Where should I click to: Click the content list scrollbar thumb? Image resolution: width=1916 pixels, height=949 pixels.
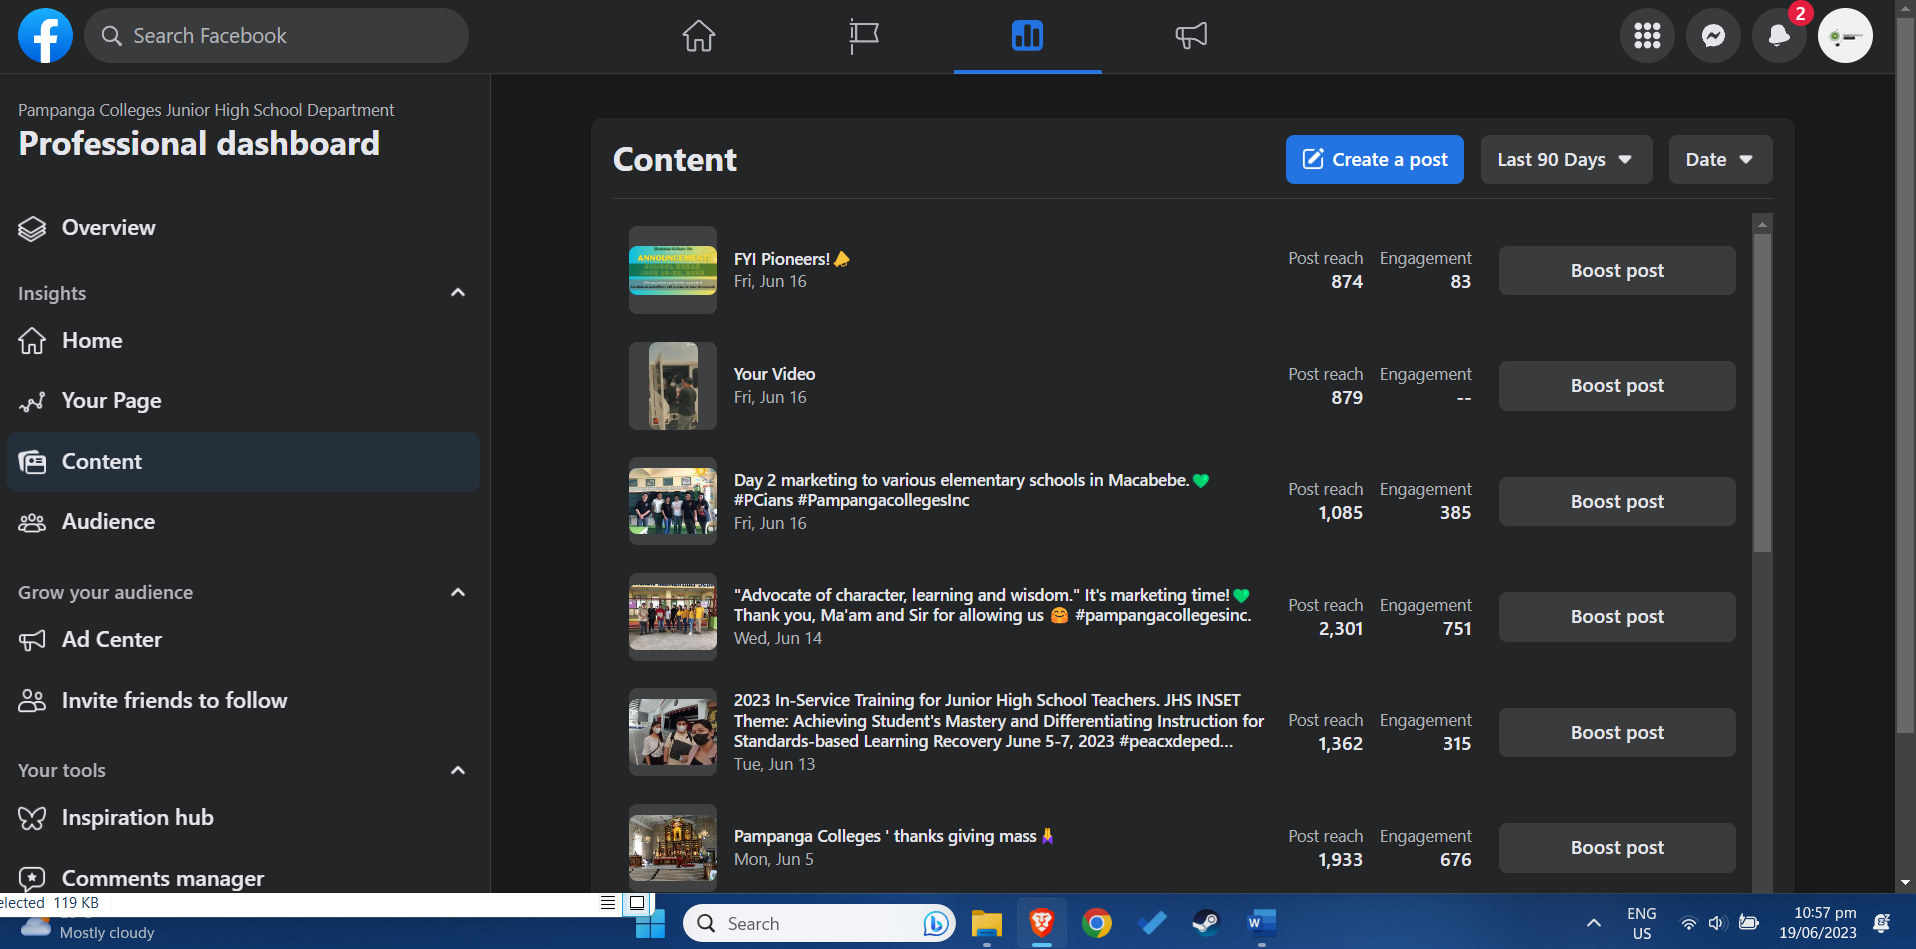click(x=1762, y=392)
